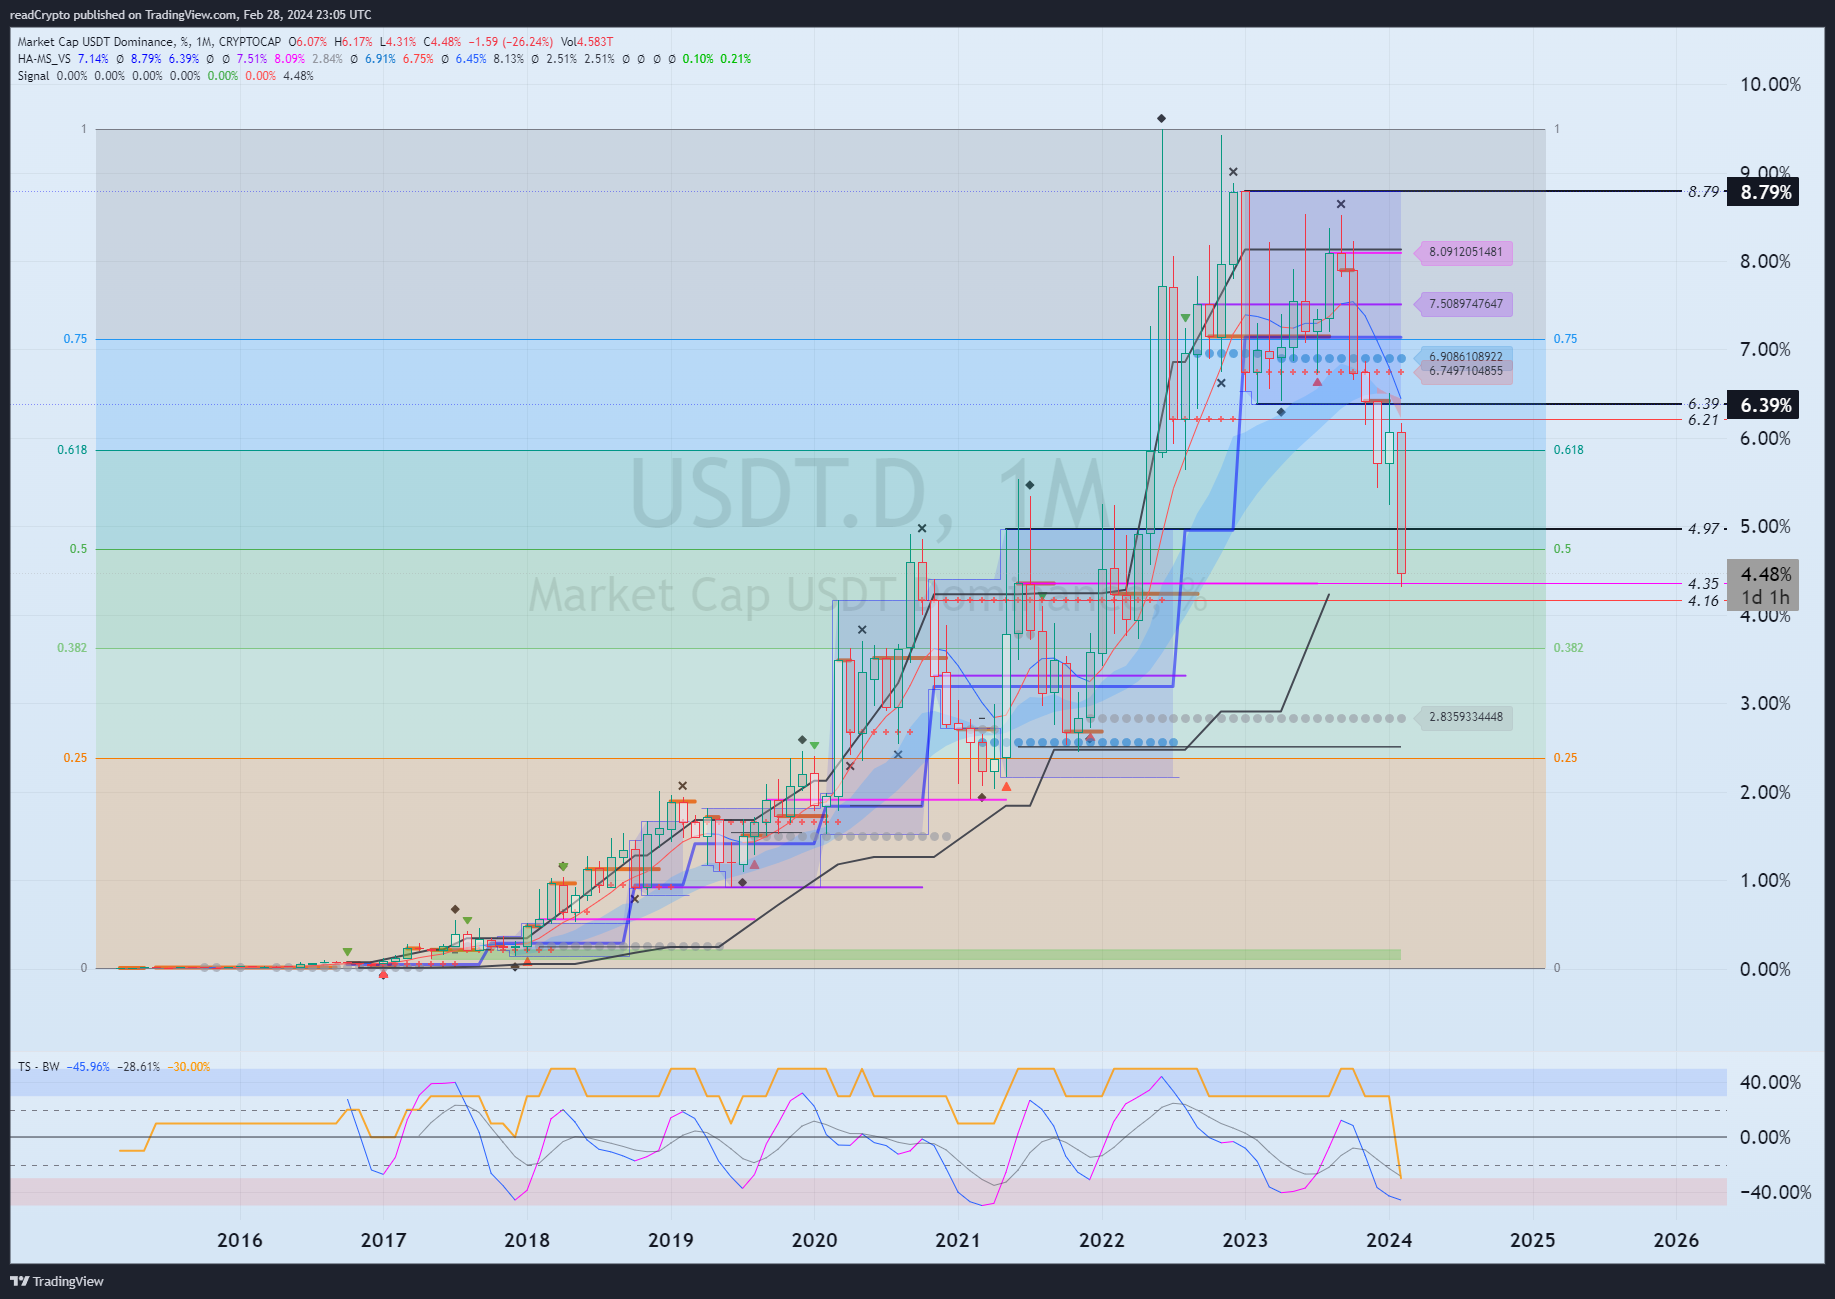This screenshot has width=1835, height=1299.
Task: Click the 2017 year label on time axis
Action: coord(383,1240)
